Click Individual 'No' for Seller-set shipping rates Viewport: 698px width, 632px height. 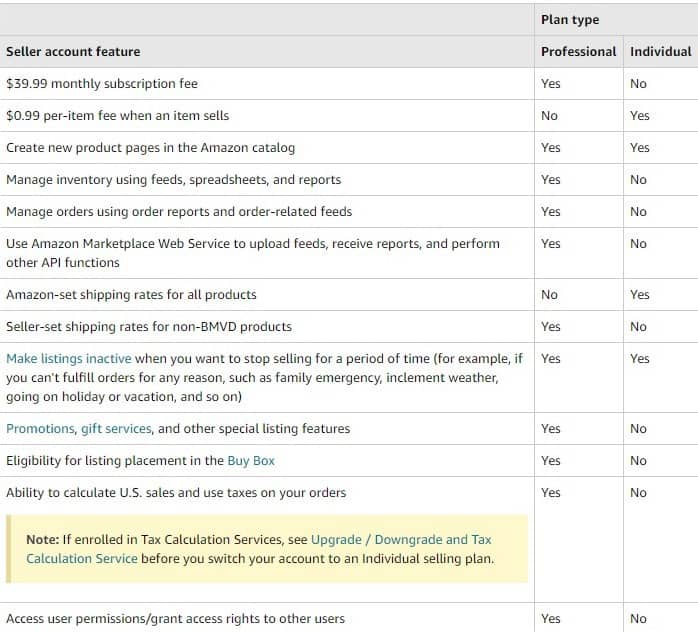click(x=638, y=327)
